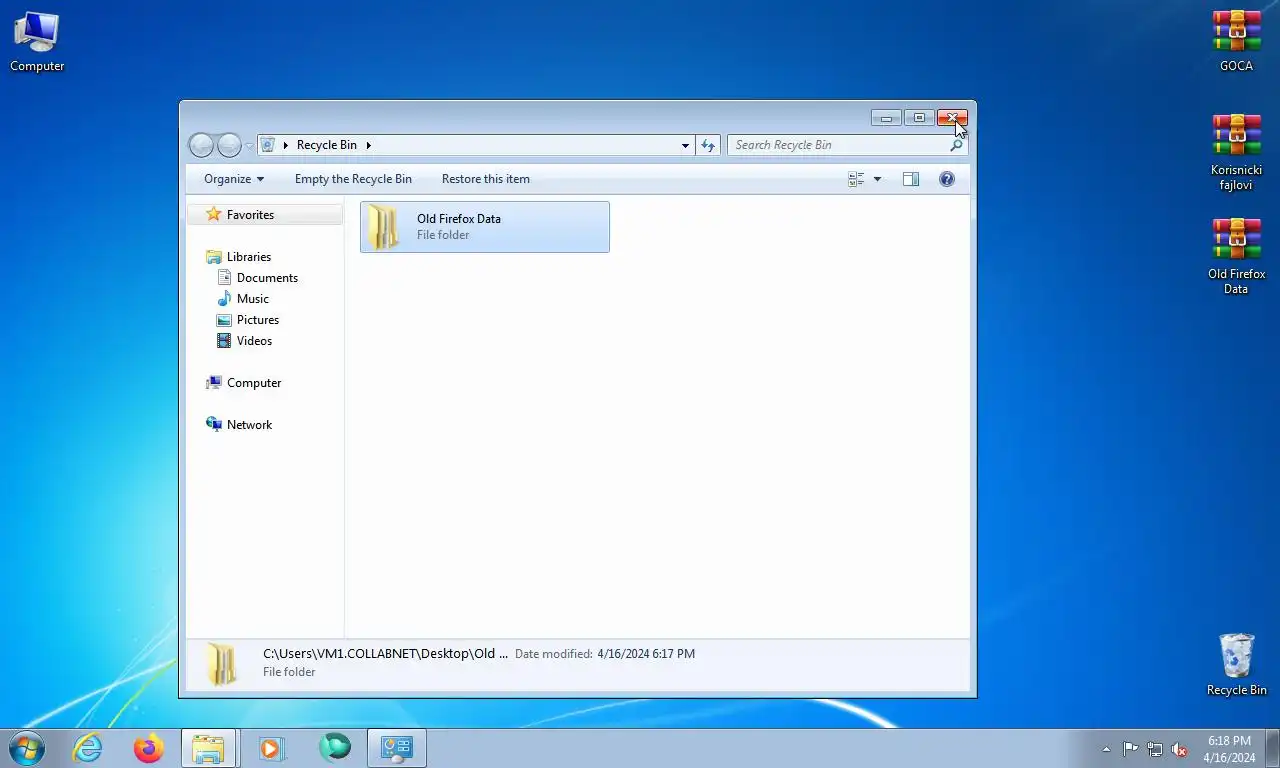Viewport: 1280px width, 768px height.
Task: Open the clock showing 6:18 PM
Action: 1229,749
